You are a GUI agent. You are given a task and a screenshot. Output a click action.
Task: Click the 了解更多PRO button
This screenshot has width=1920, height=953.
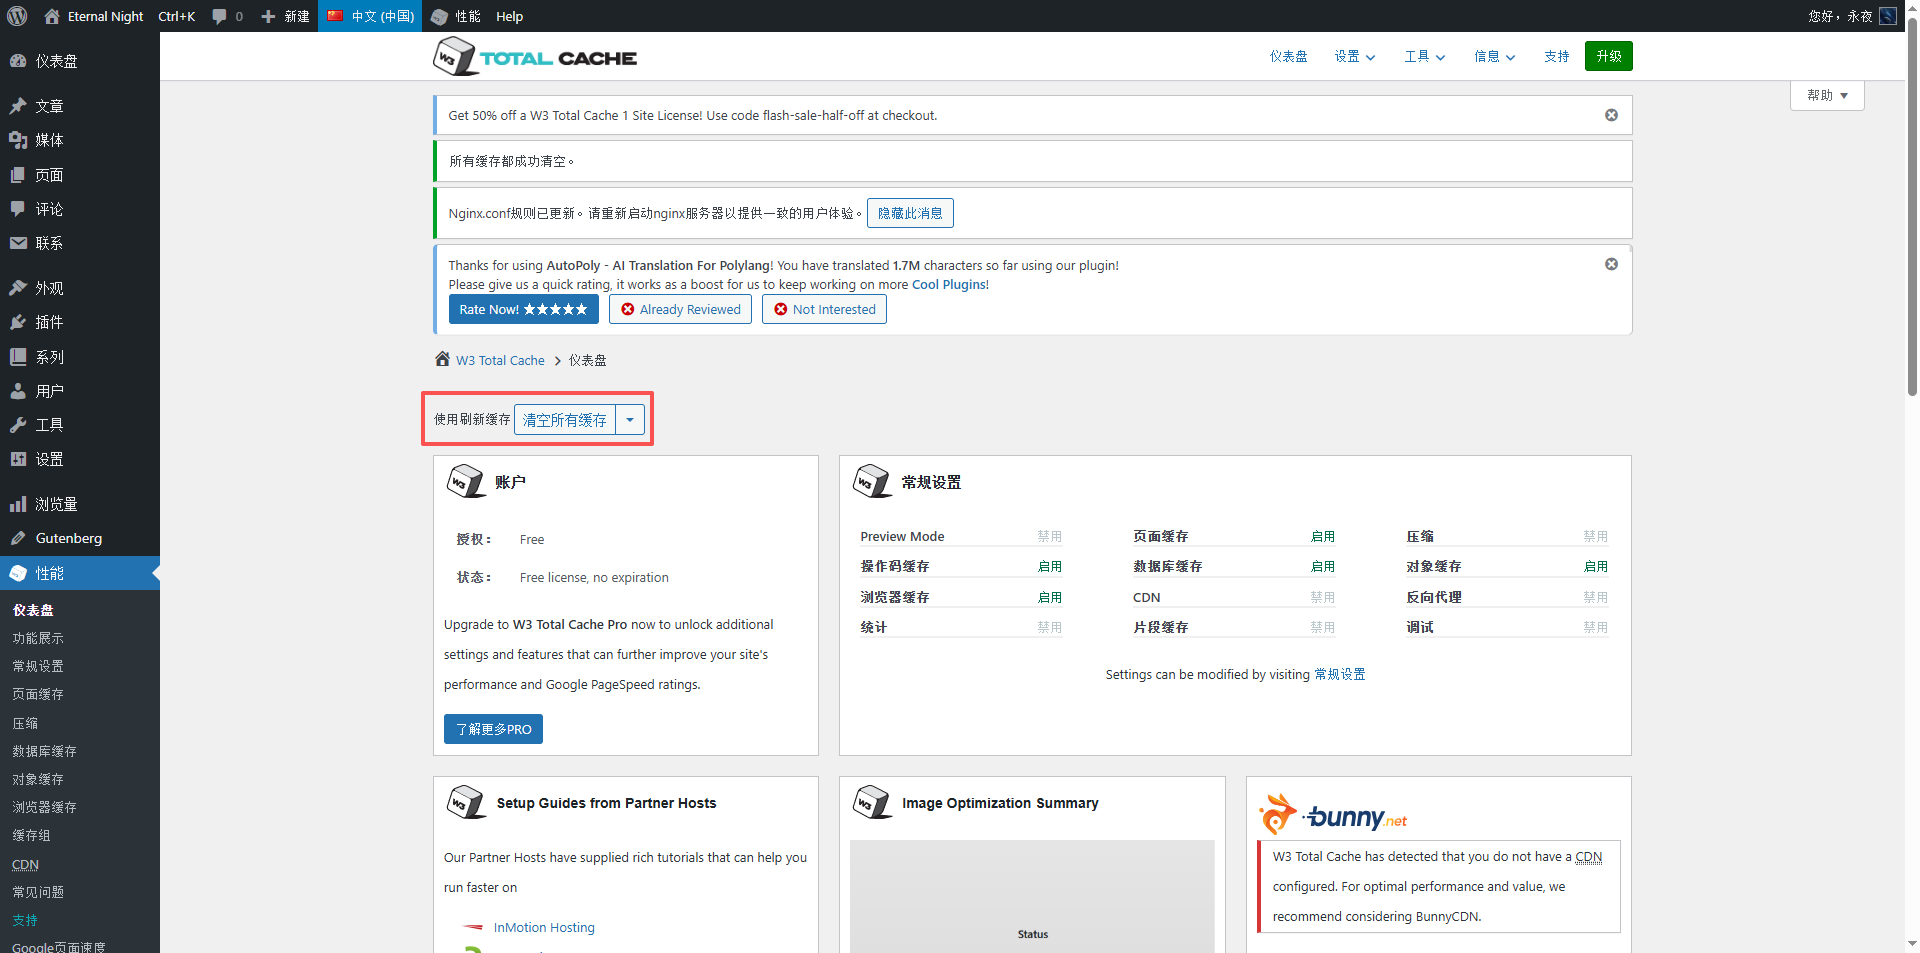coord(493,729)
